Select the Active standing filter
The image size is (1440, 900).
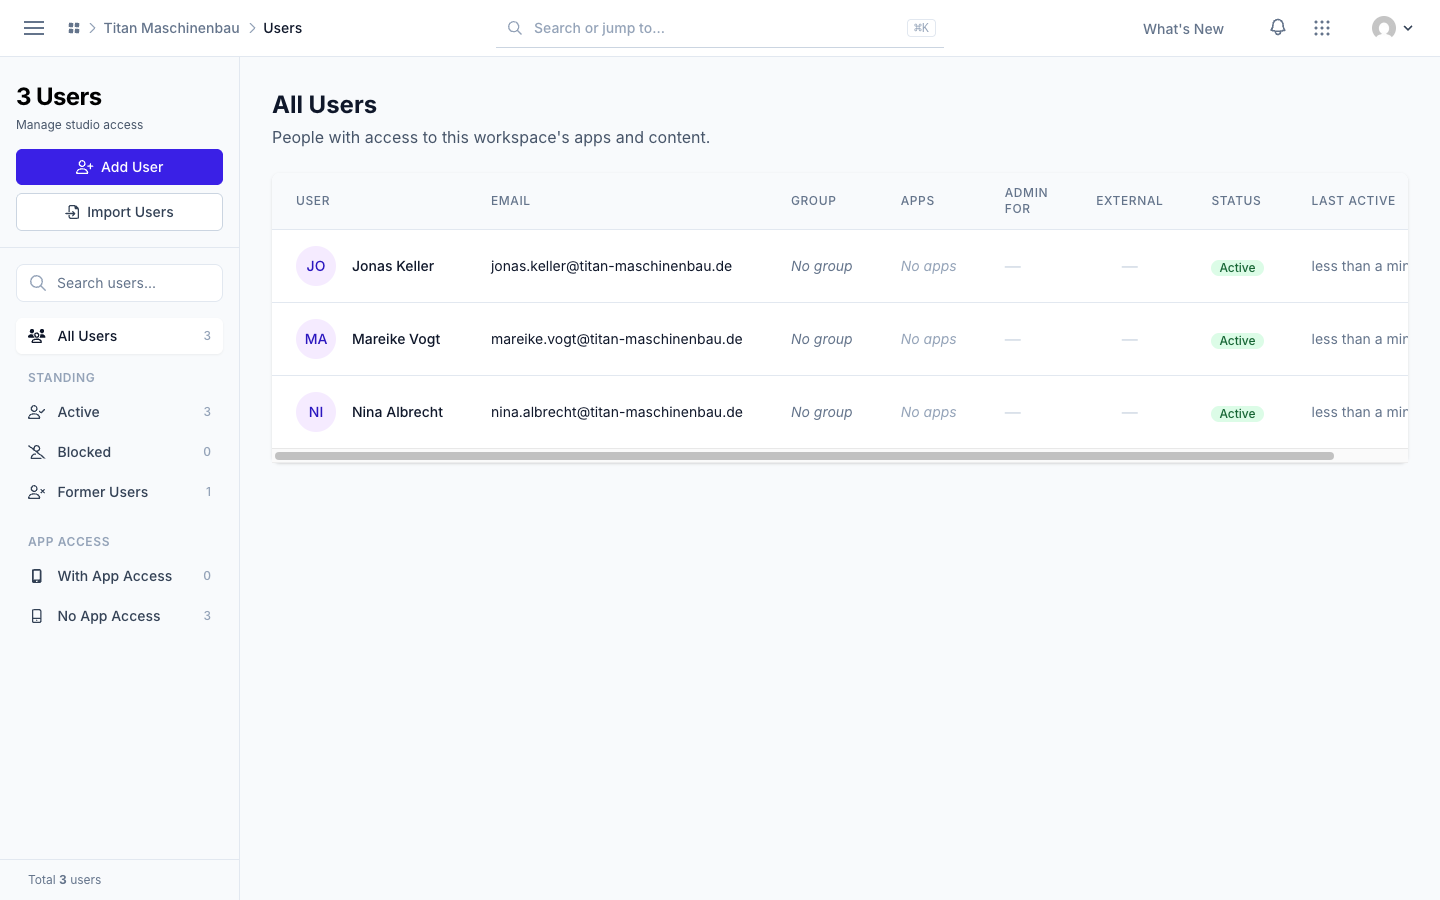pyautogui.click(x=119, y=412)
